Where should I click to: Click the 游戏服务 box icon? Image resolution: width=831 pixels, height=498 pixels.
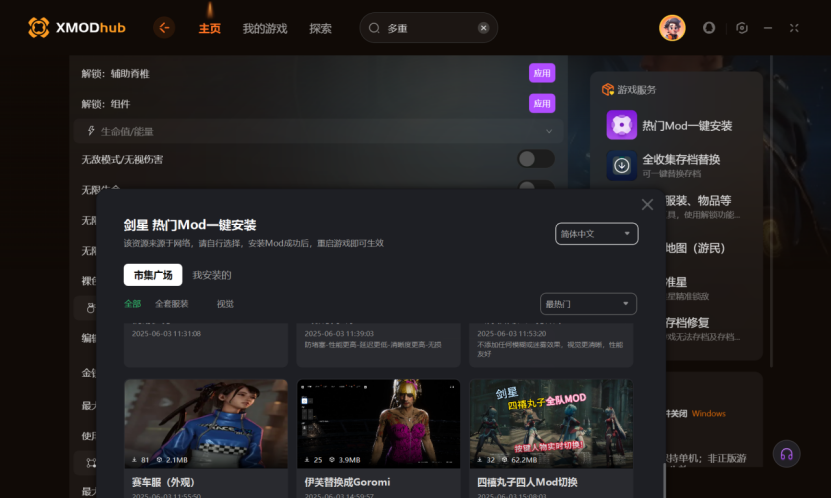click(607, 90)
